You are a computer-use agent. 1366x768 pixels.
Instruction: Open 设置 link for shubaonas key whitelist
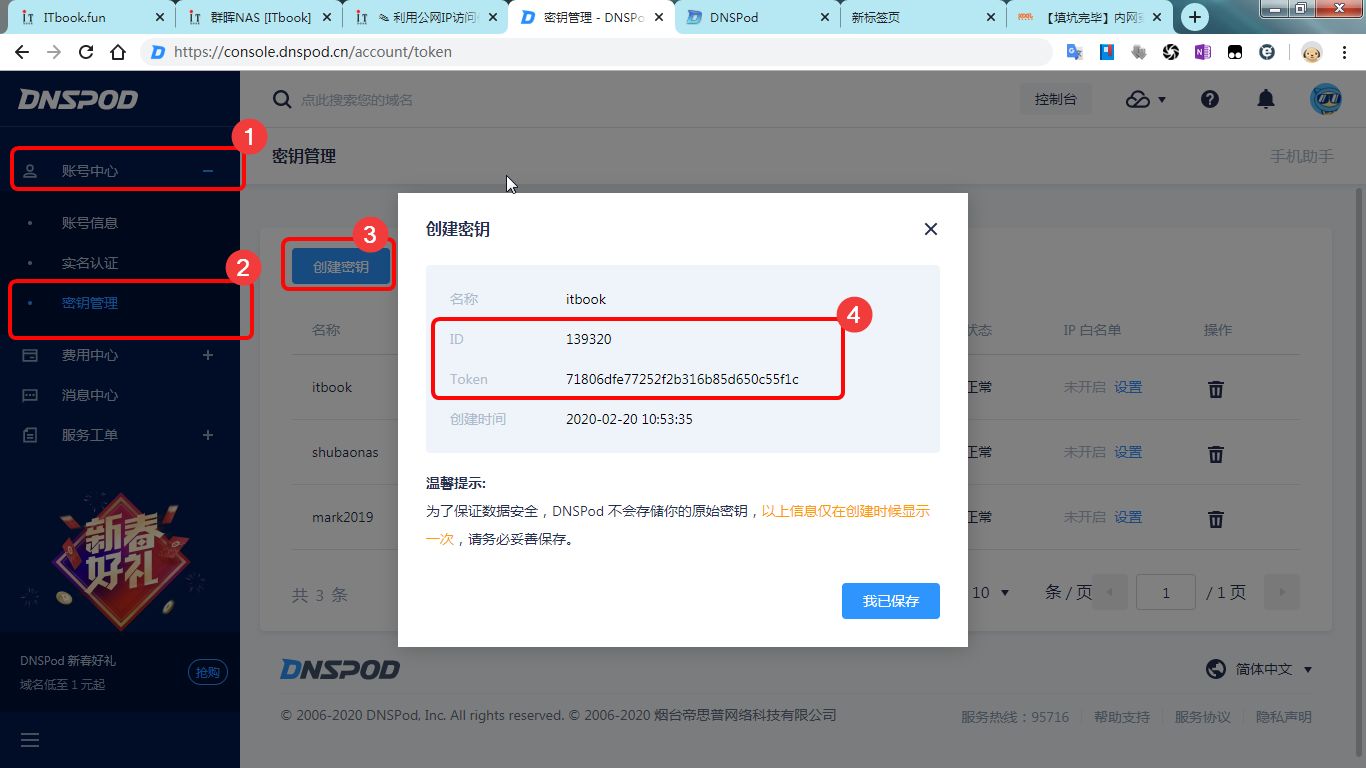(x=1128, y=452)
